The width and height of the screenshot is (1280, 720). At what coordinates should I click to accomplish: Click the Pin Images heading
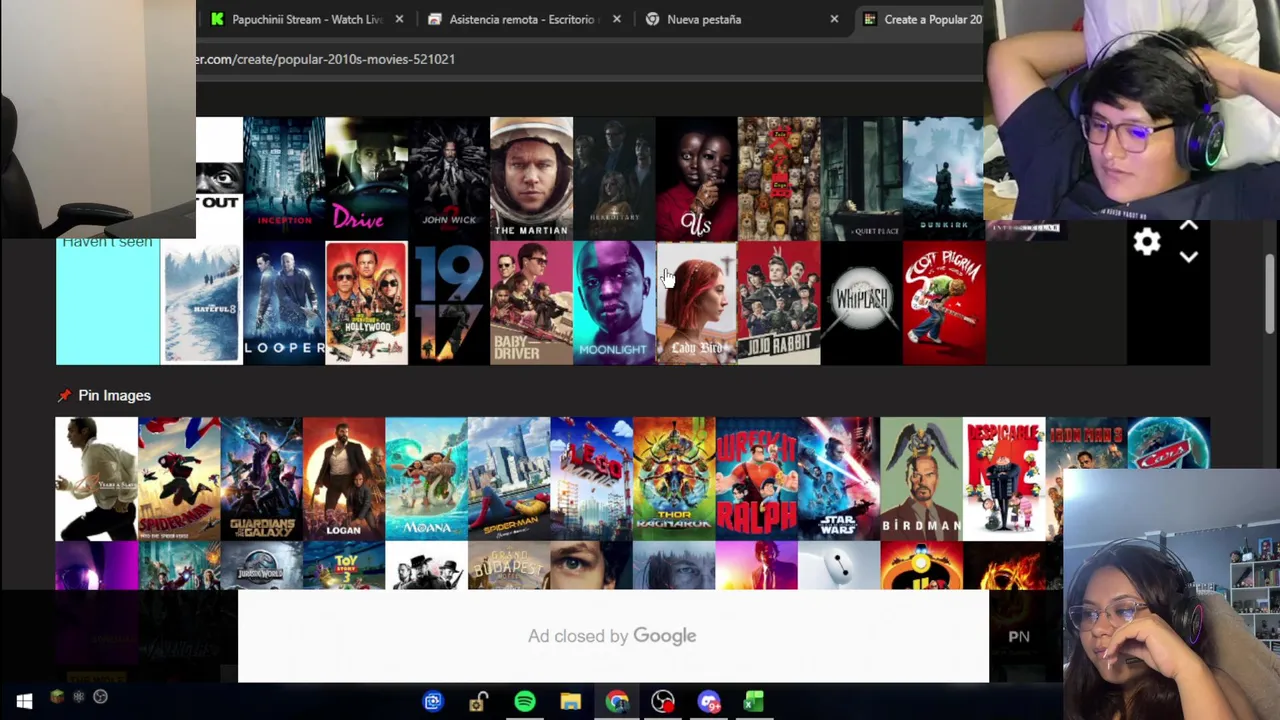pos(114,395)
